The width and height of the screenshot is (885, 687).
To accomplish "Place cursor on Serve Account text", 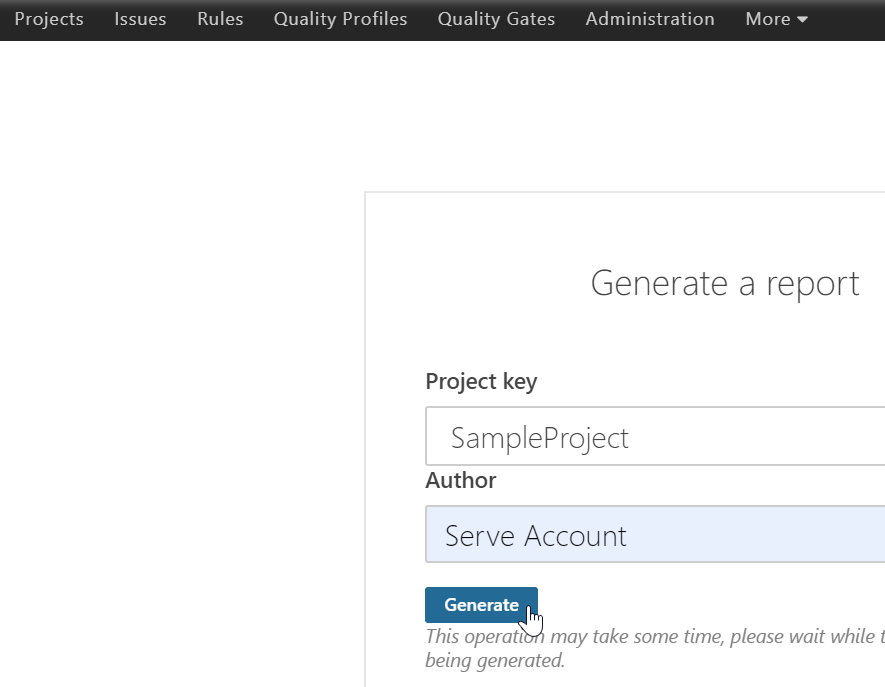I will pyautogui.click(x=536, y=536).
